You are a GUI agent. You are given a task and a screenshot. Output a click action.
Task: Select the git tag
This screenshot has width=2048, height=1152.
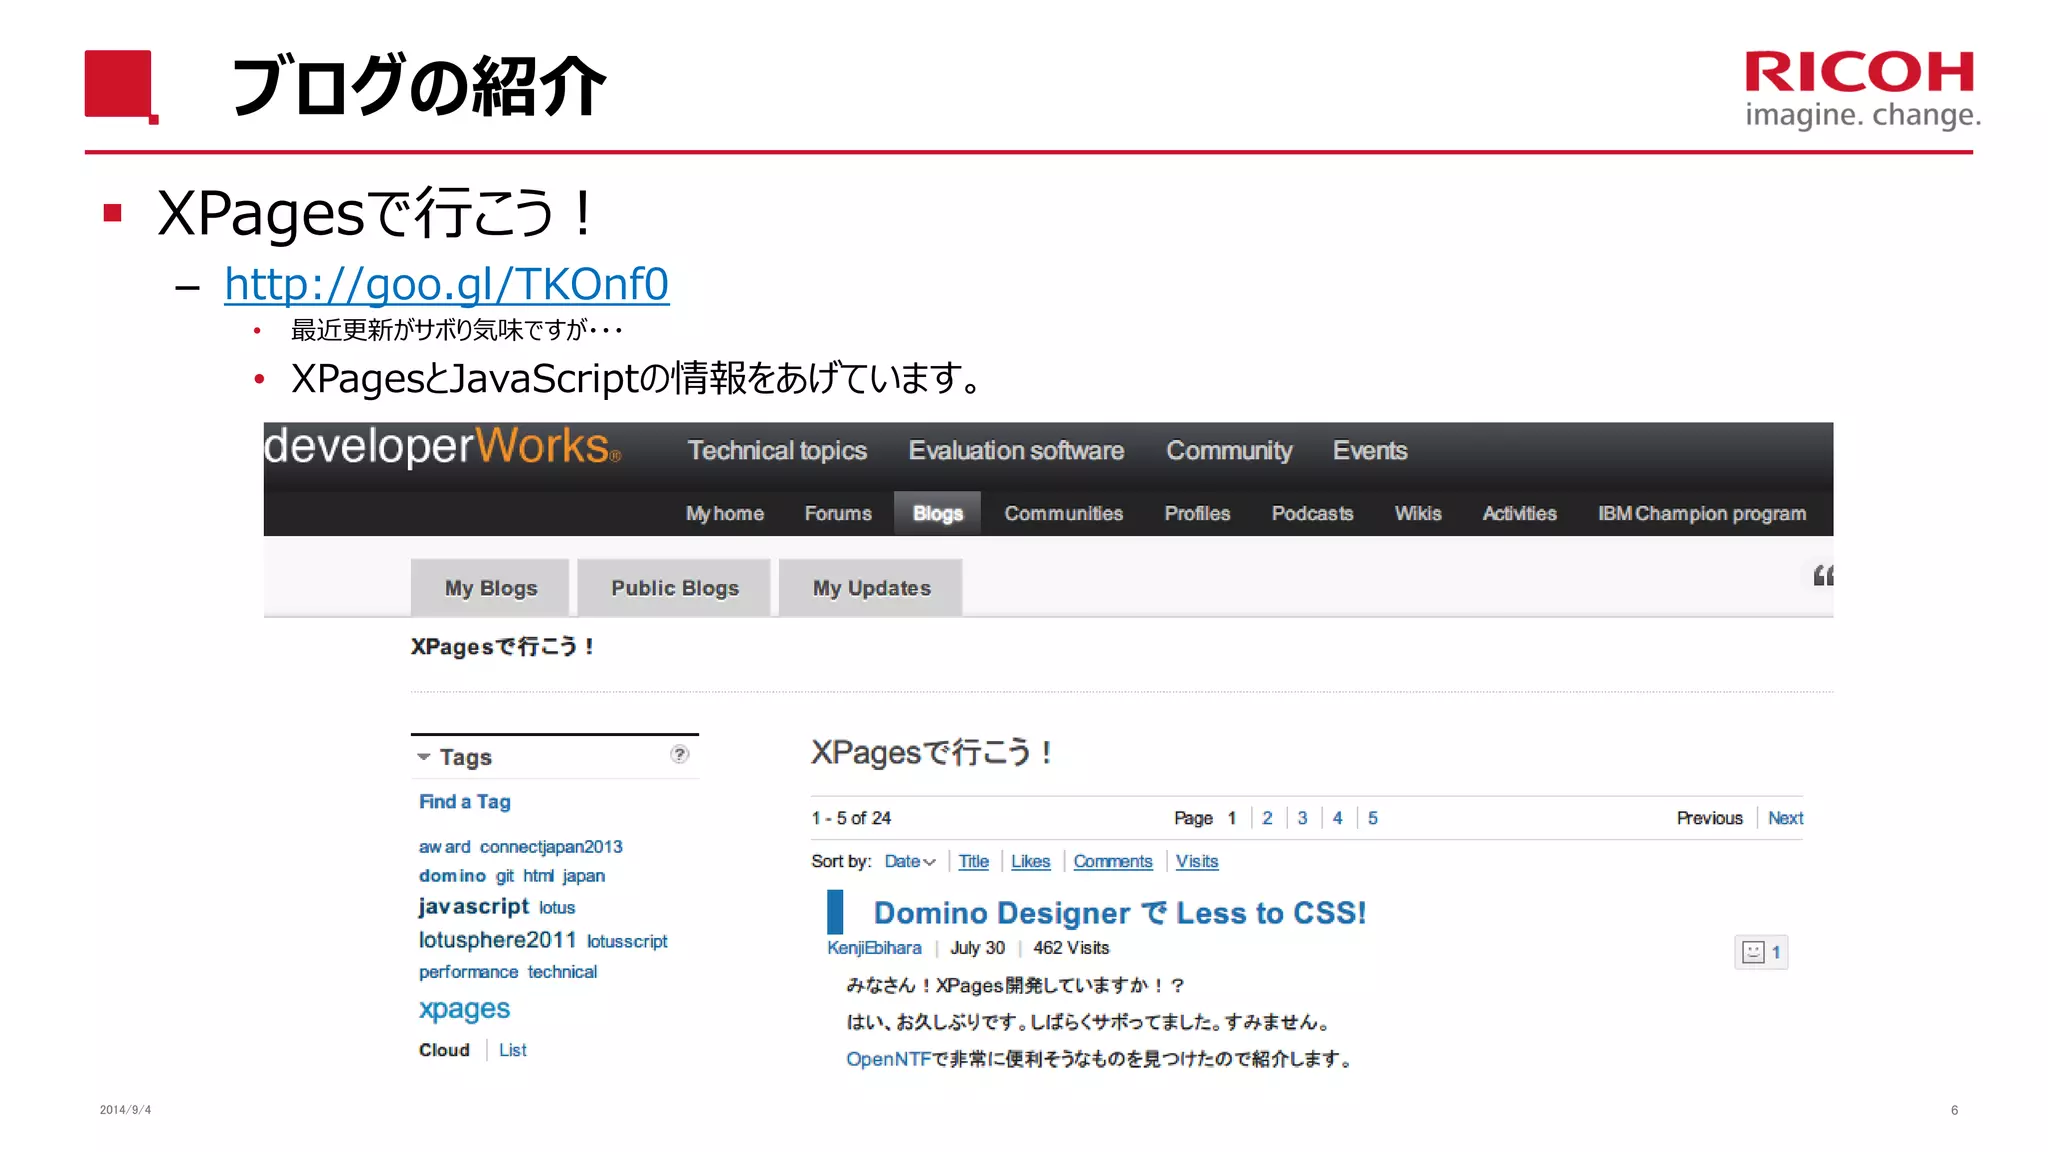pyautogui.click(x=505, y=876)
